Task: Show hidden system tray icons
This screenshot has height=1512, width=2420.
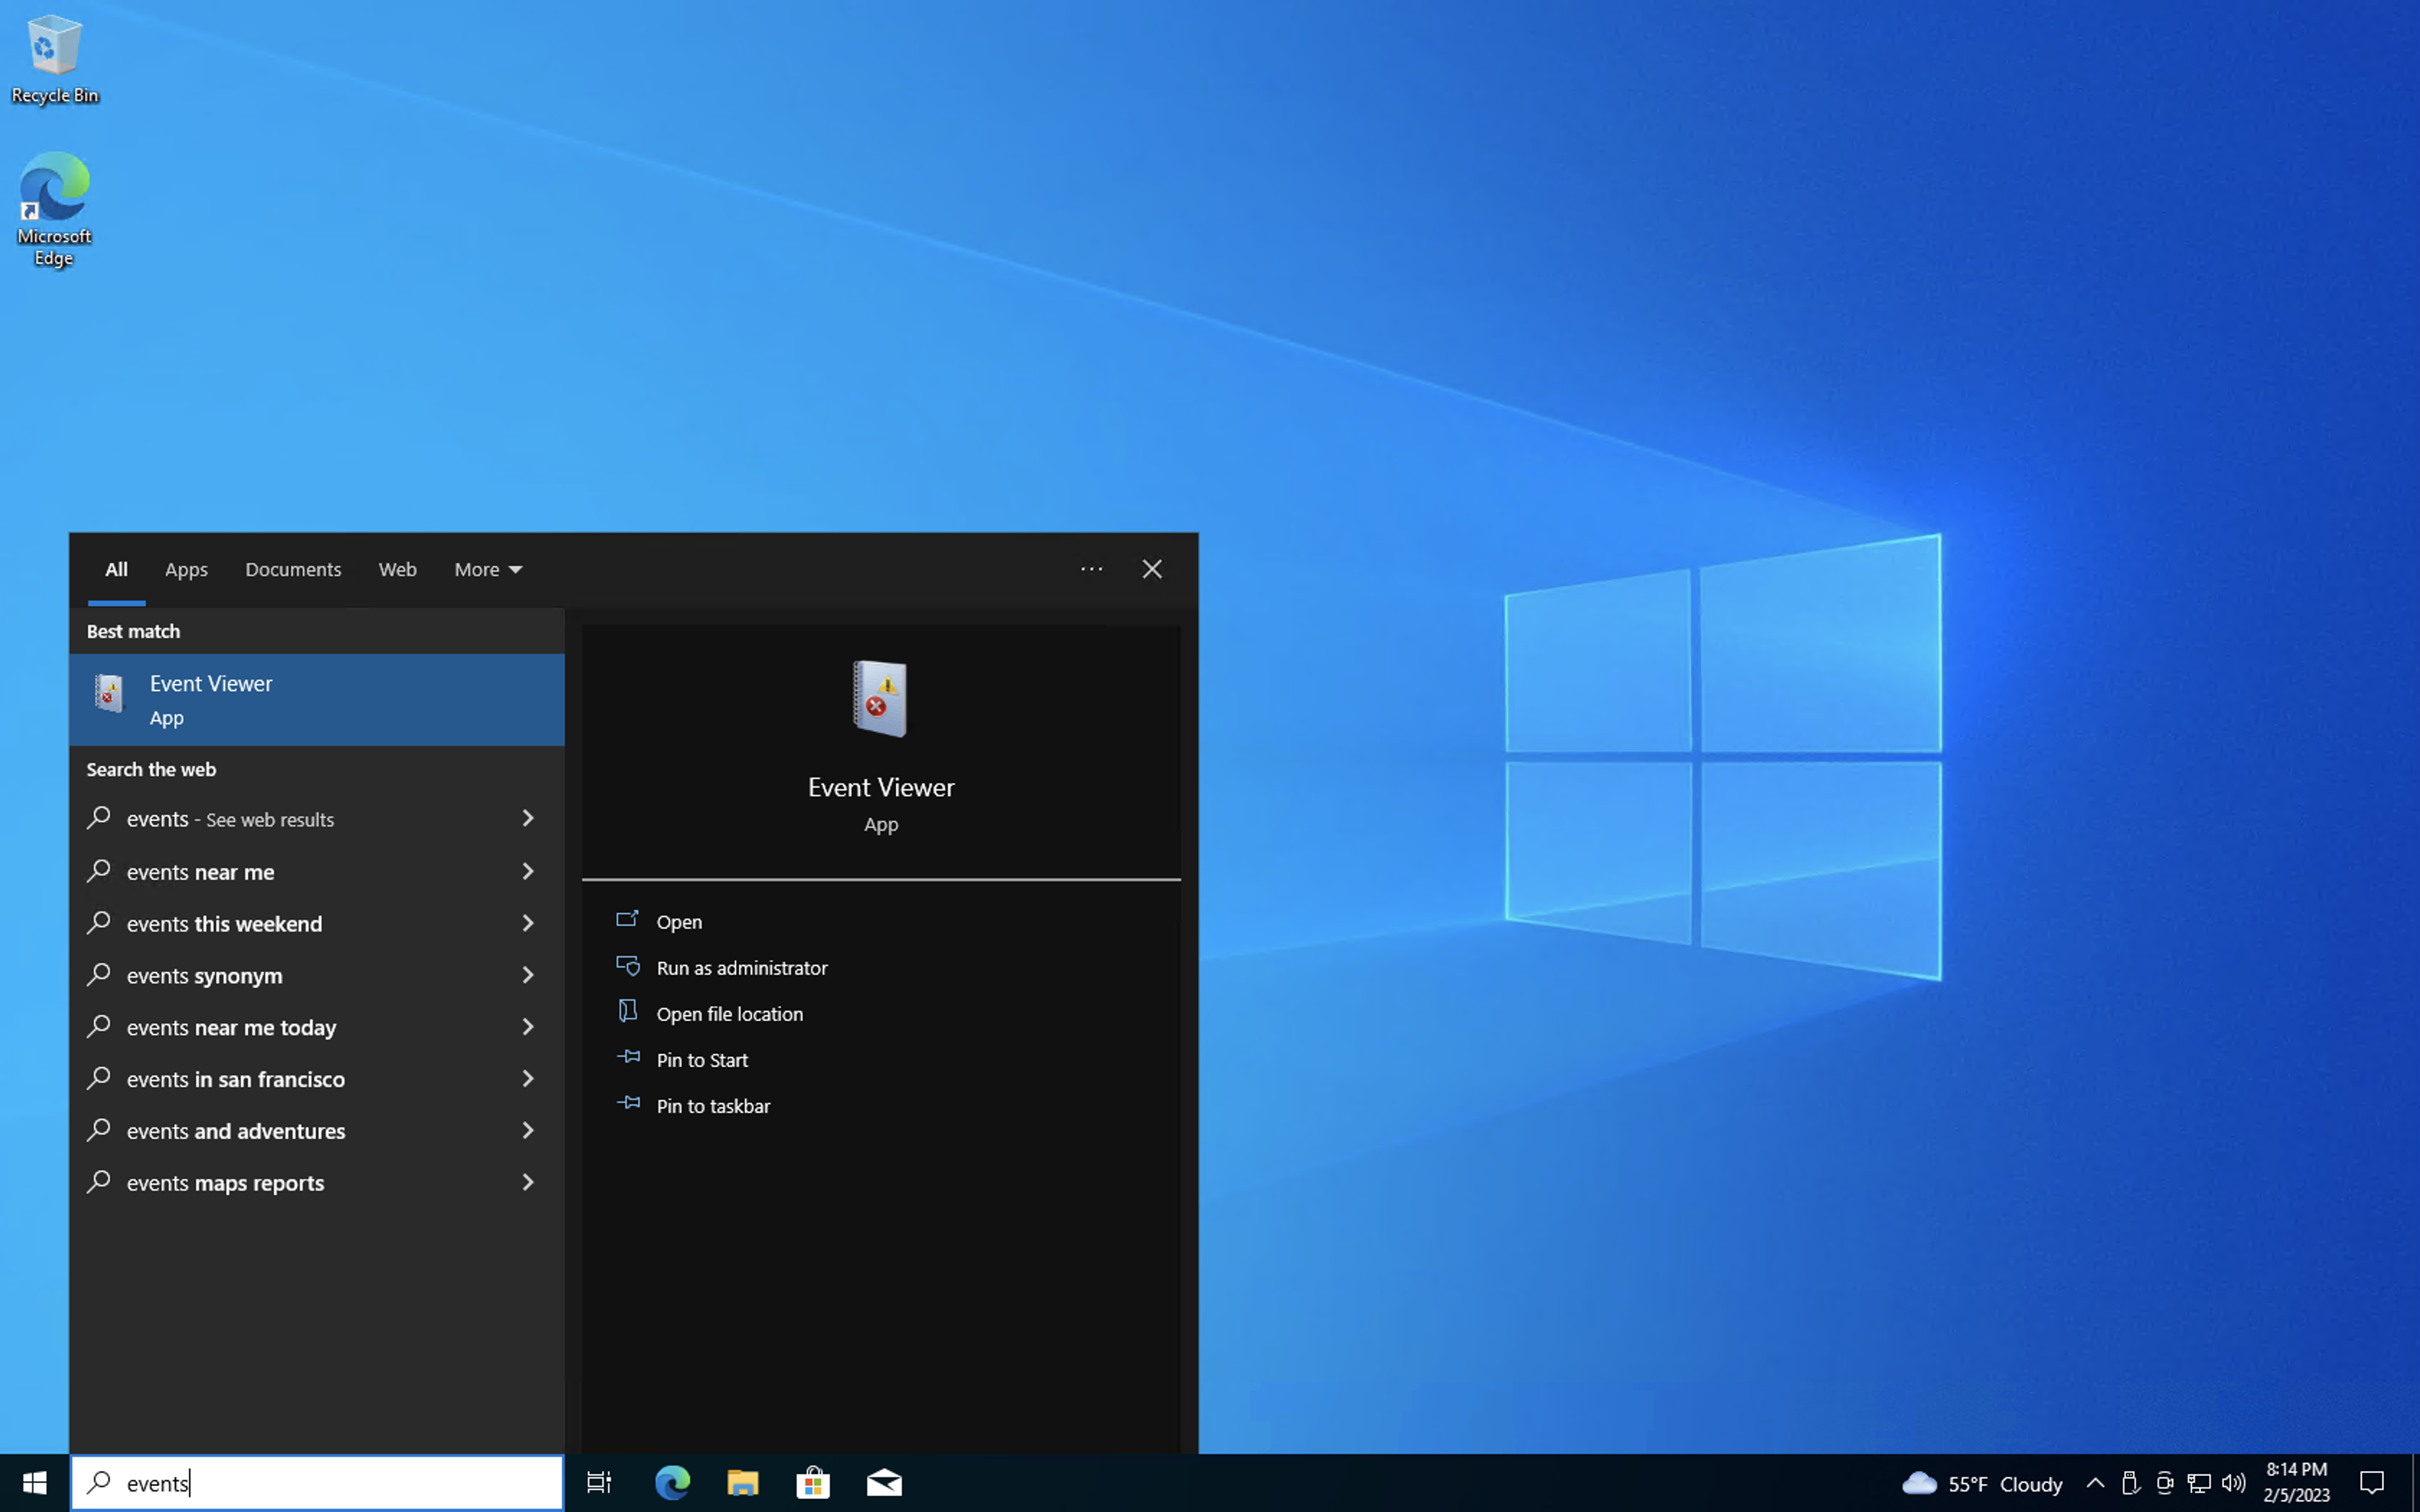Action: pyautogui.click(x=2095, y=1483)
